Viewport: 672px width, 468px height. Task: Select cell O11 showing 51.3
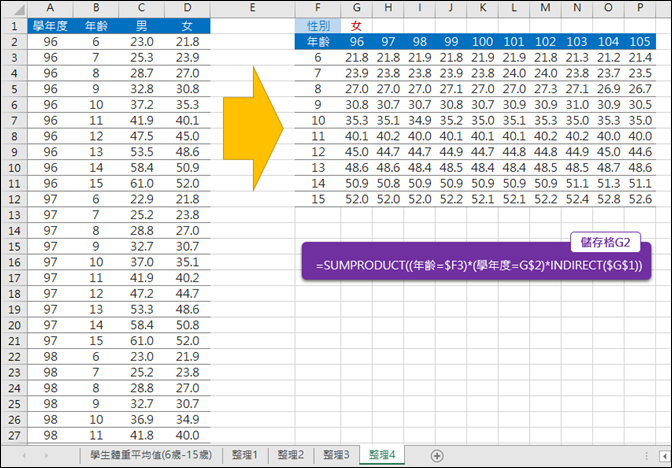[609, 183]
